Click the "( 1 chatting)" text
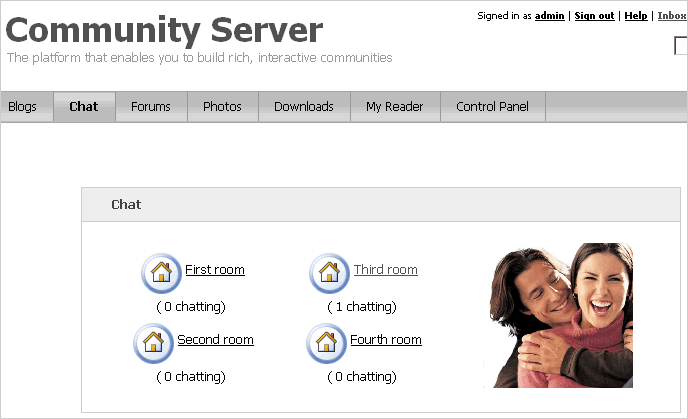688x419 pixels. pos(362,307)
